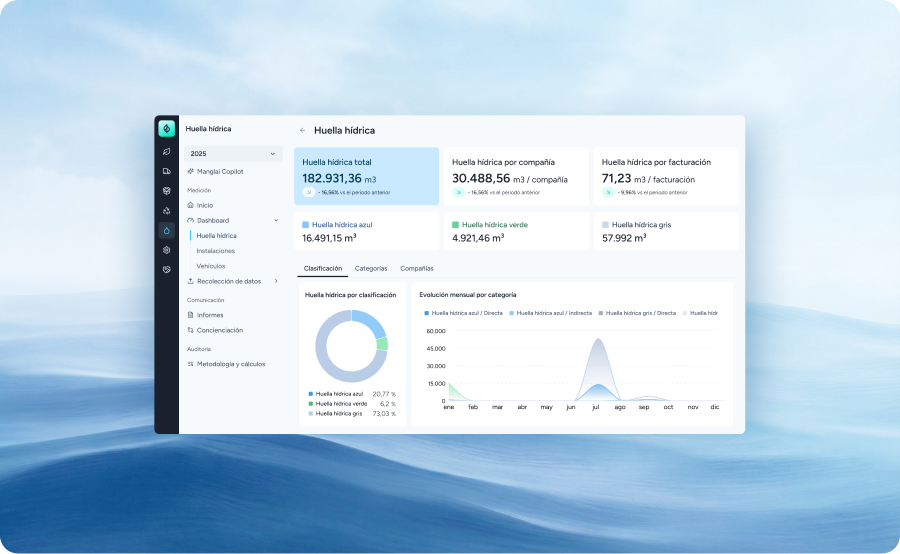
Task: Toggle the Huella hídrica azul entry in the donut legend
Action: tap(336, 394)
